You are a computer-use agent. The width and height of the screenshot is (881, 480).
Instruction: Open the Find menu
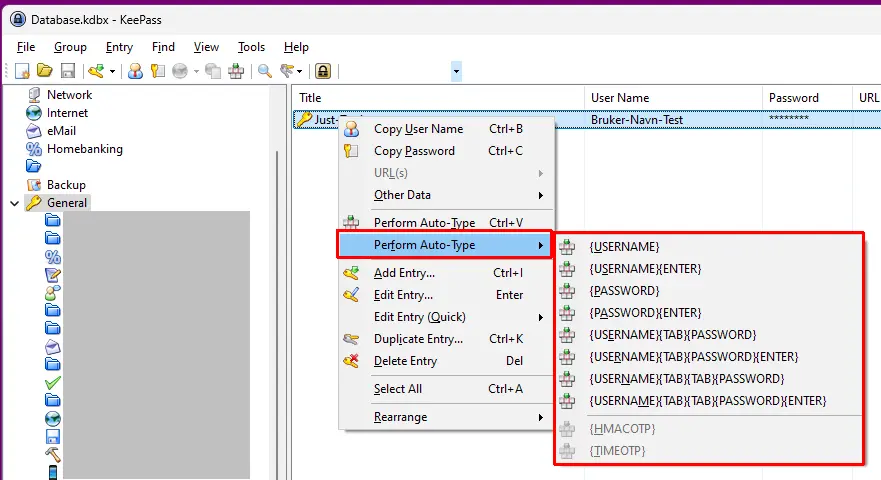pos(163,47)
